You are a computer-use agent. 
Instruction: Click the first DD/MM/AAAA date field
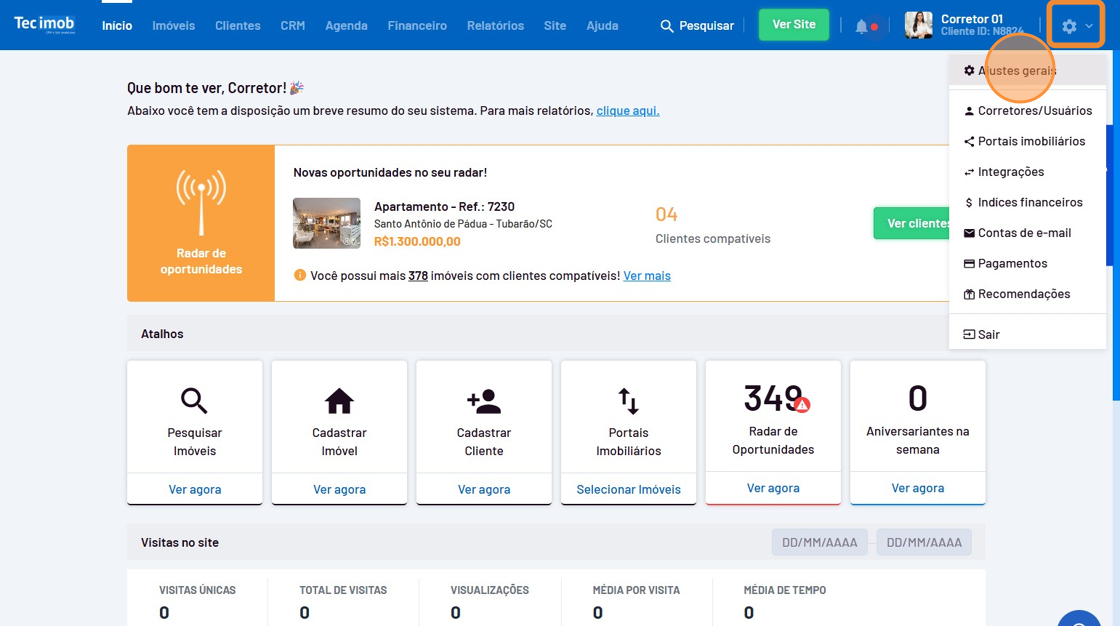(819, 542)
